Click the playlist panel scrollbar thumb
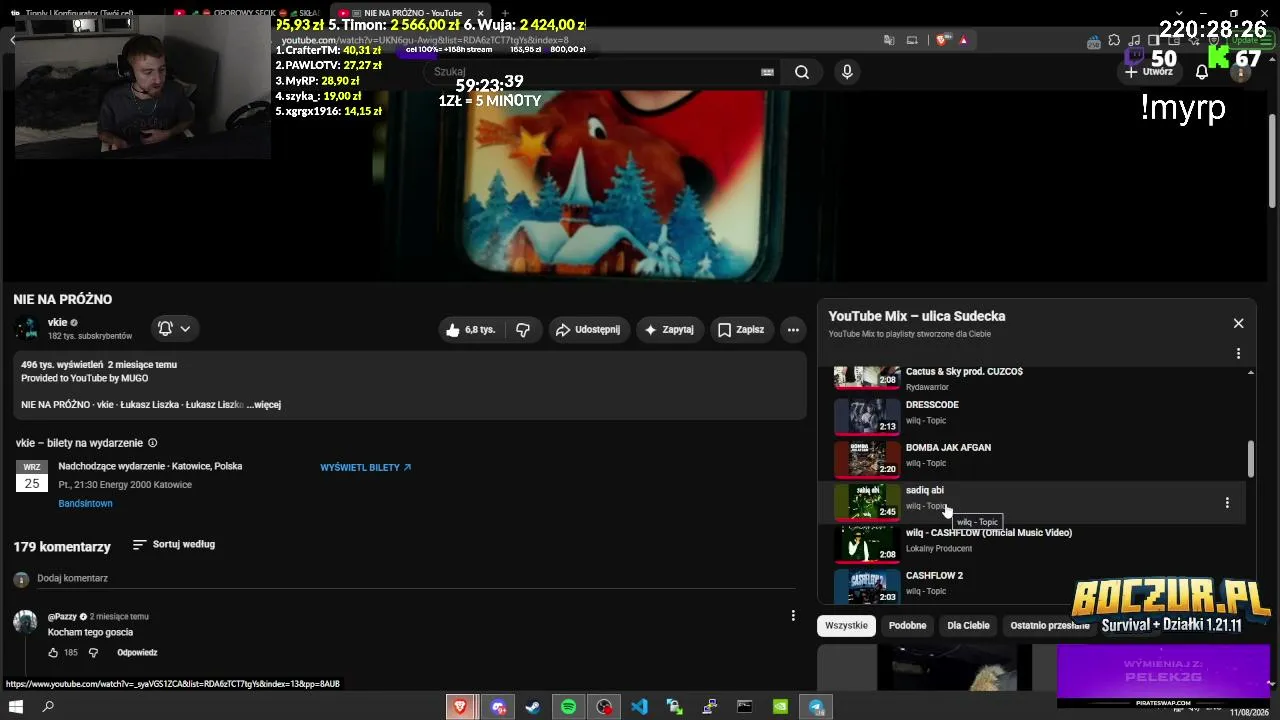The image size is (1280, 720). (1250, 459)
